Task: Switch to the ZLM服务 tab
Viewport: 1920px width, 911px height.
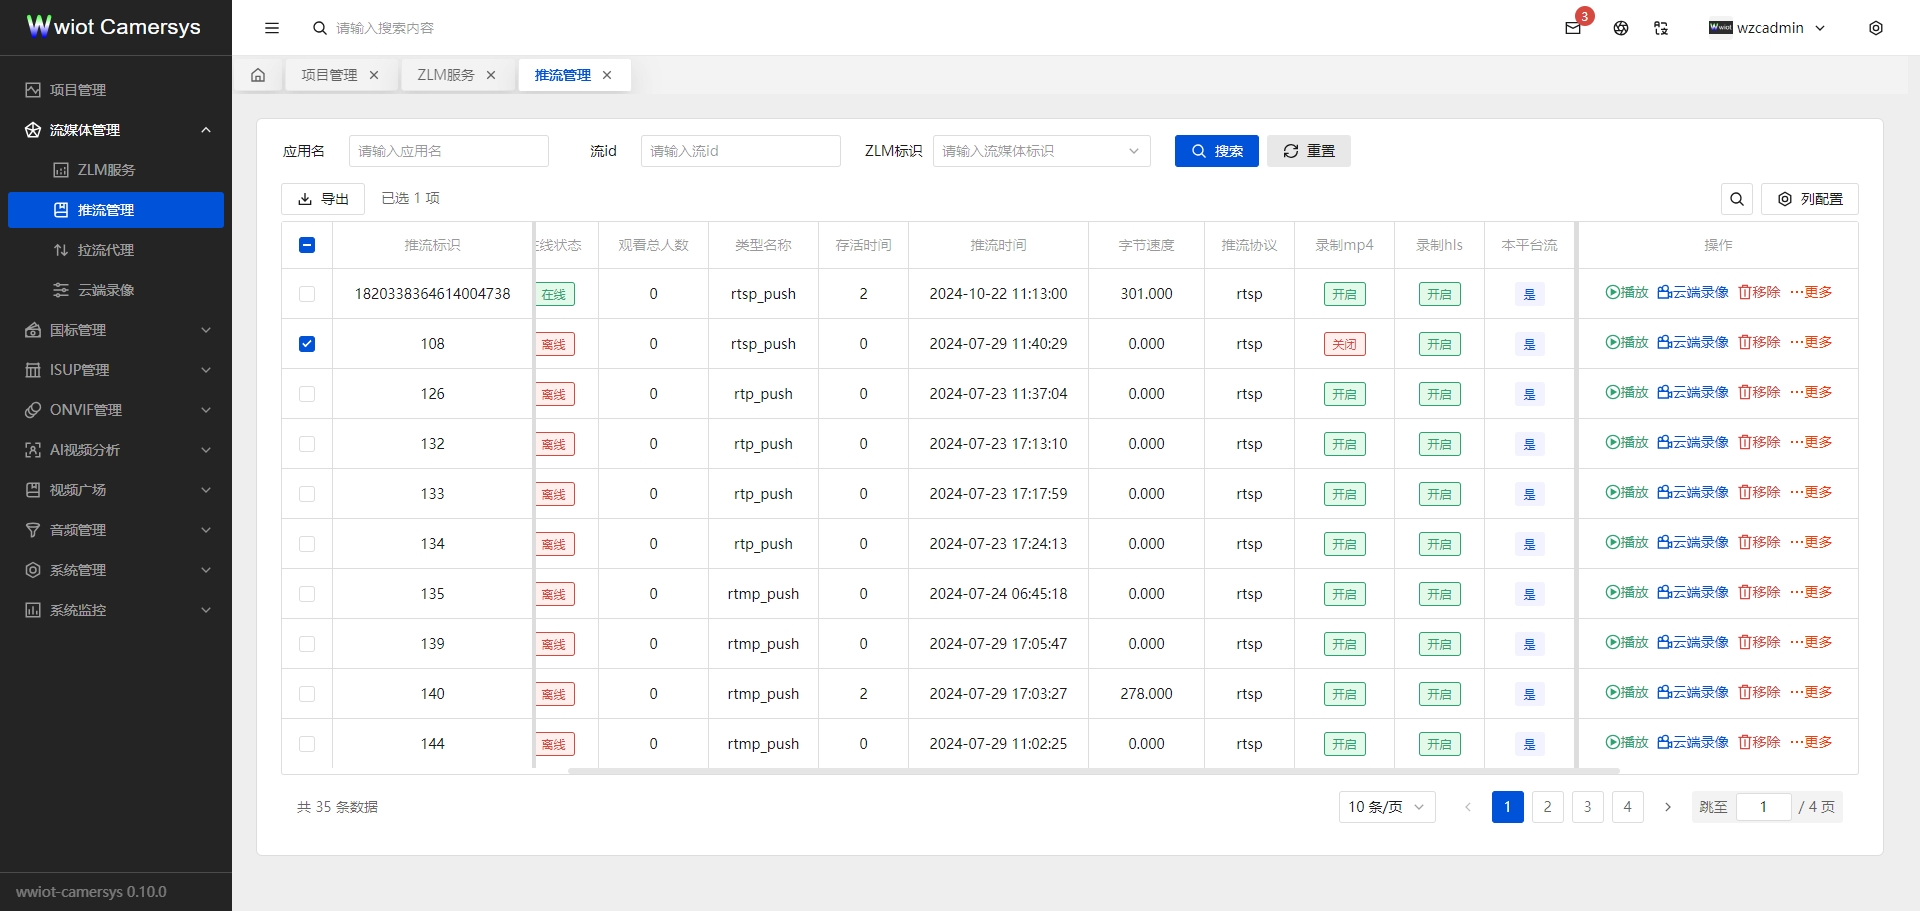Action: coord(444,75)
